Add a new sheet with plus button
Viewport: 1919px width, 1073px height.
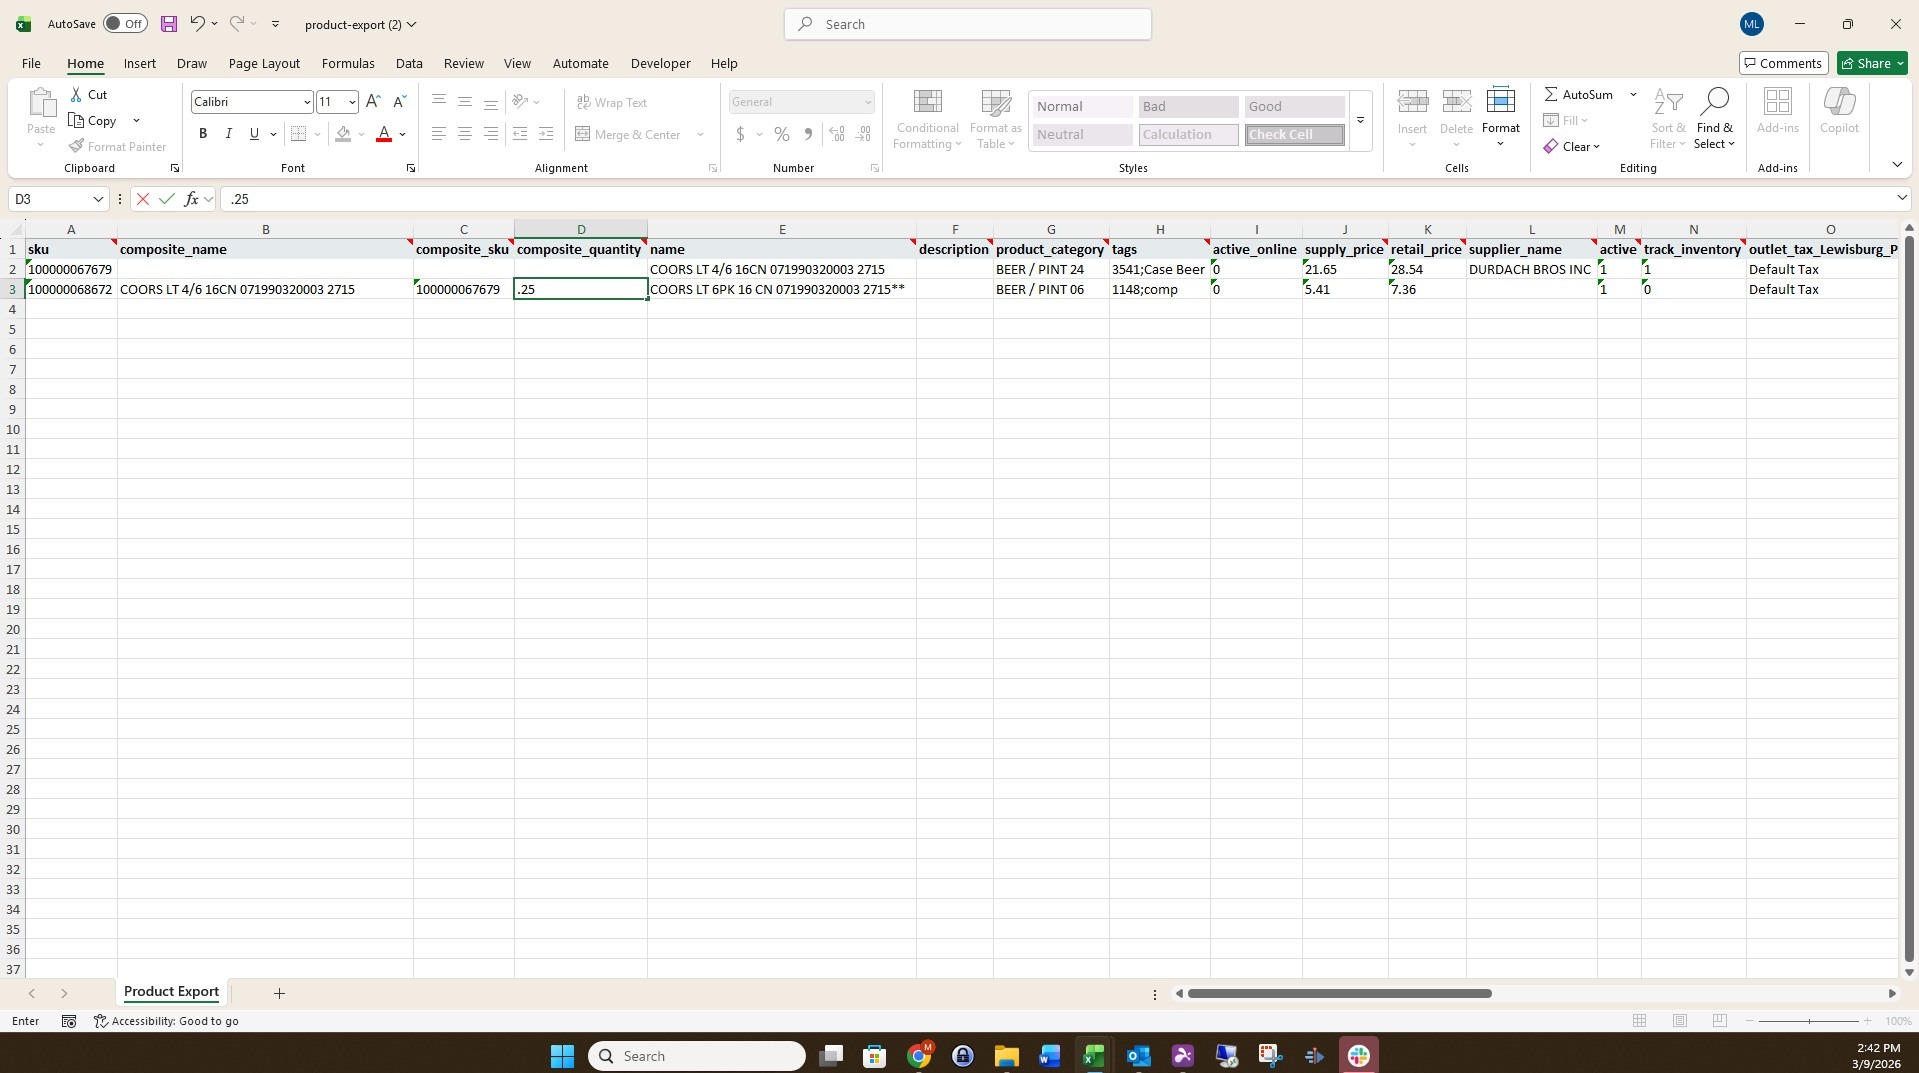pos(279,993)
